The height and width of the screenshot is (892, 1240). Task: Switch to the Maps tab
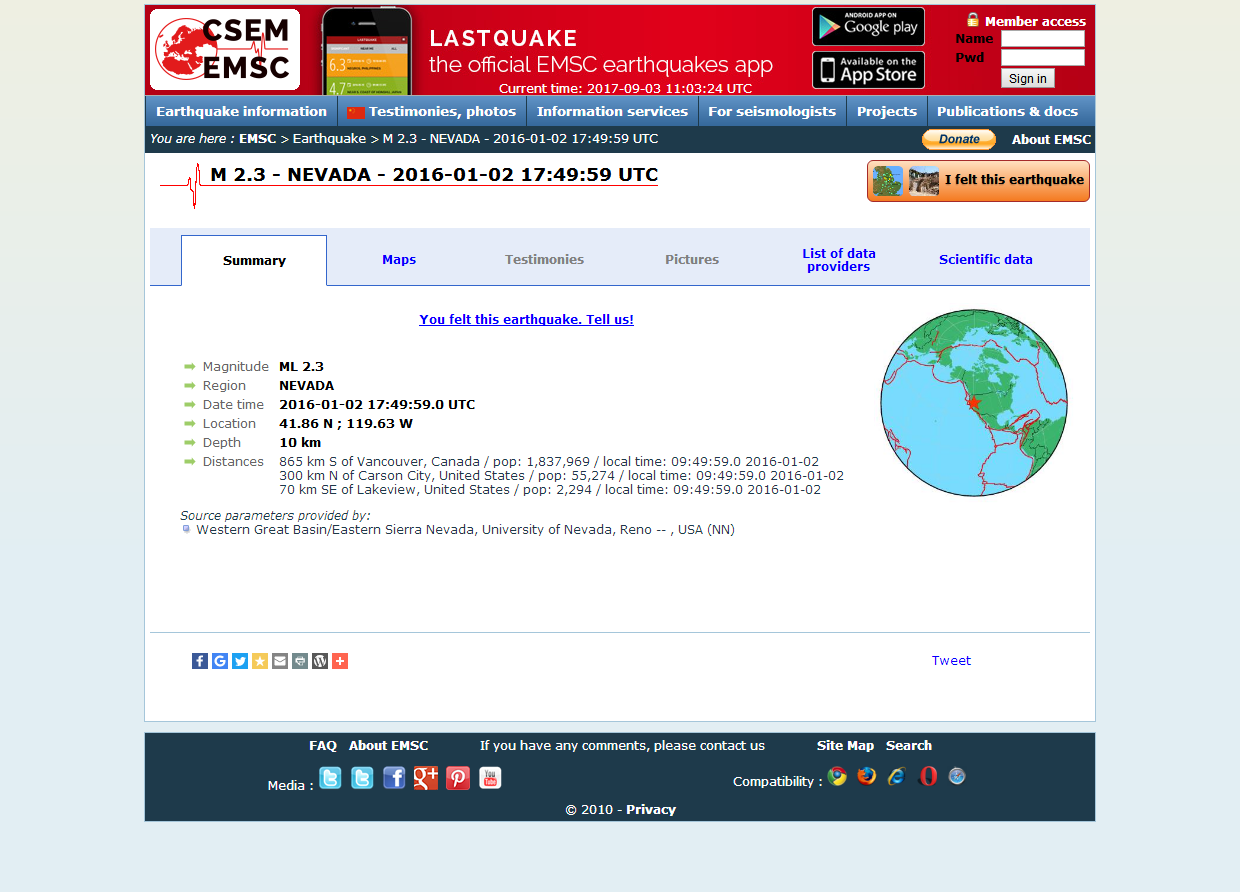click(399, 259)
